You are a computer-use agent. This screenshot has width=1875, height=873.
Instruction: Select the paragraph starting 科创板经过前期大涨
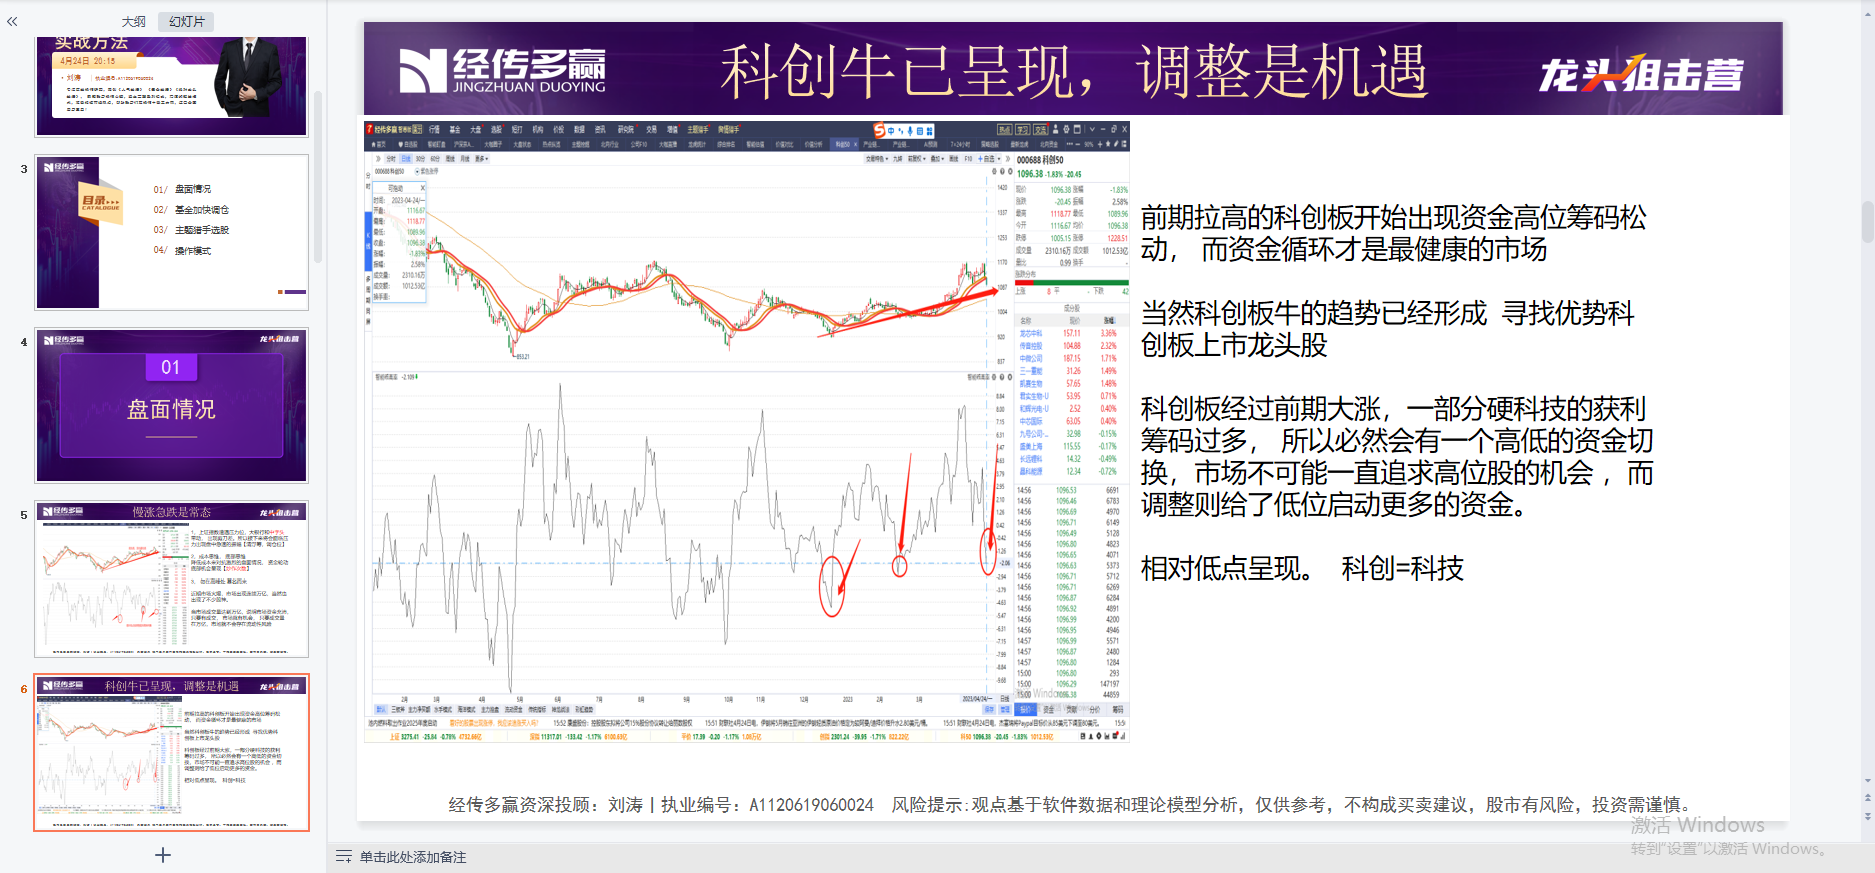click(1397, 456)
